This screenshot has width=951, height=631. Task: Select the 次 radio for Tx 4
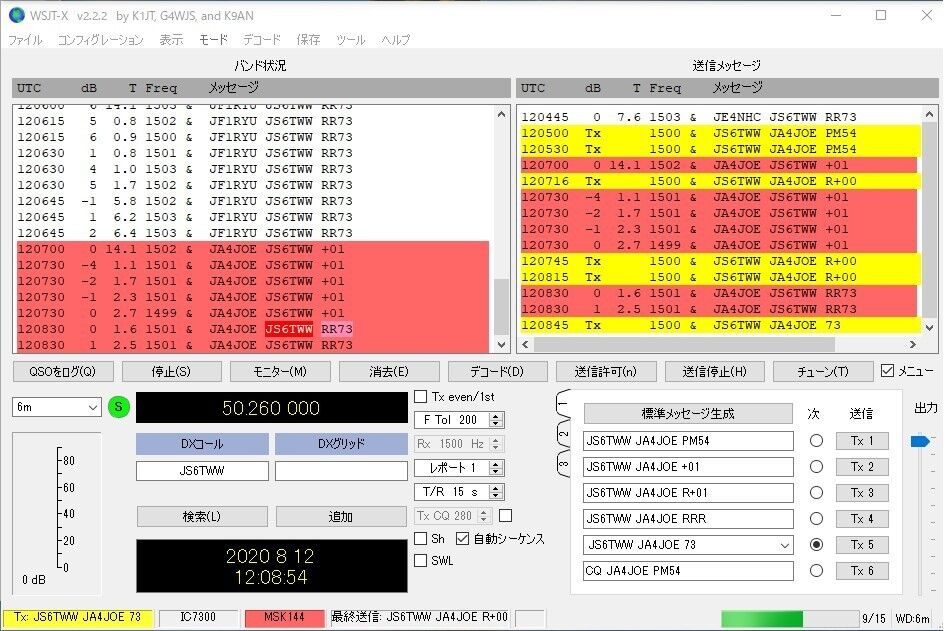click(x=816, y=519)
